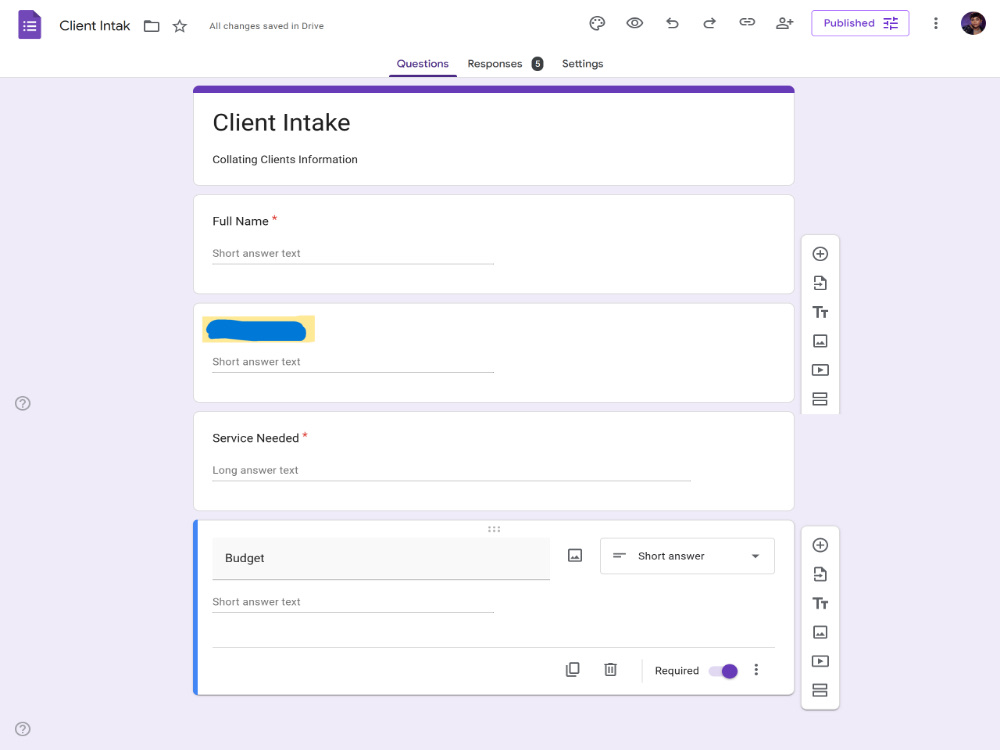Import questions in upper side toolbar
This screenshot has width=1000, height=750.
[820, 283]
